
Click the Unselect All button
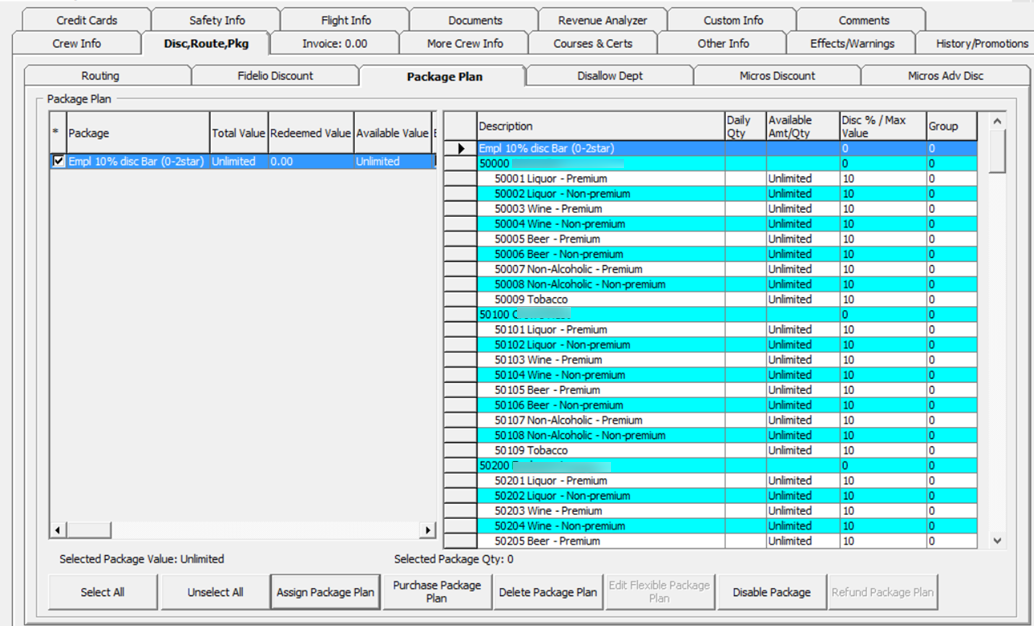click(216, 592)
